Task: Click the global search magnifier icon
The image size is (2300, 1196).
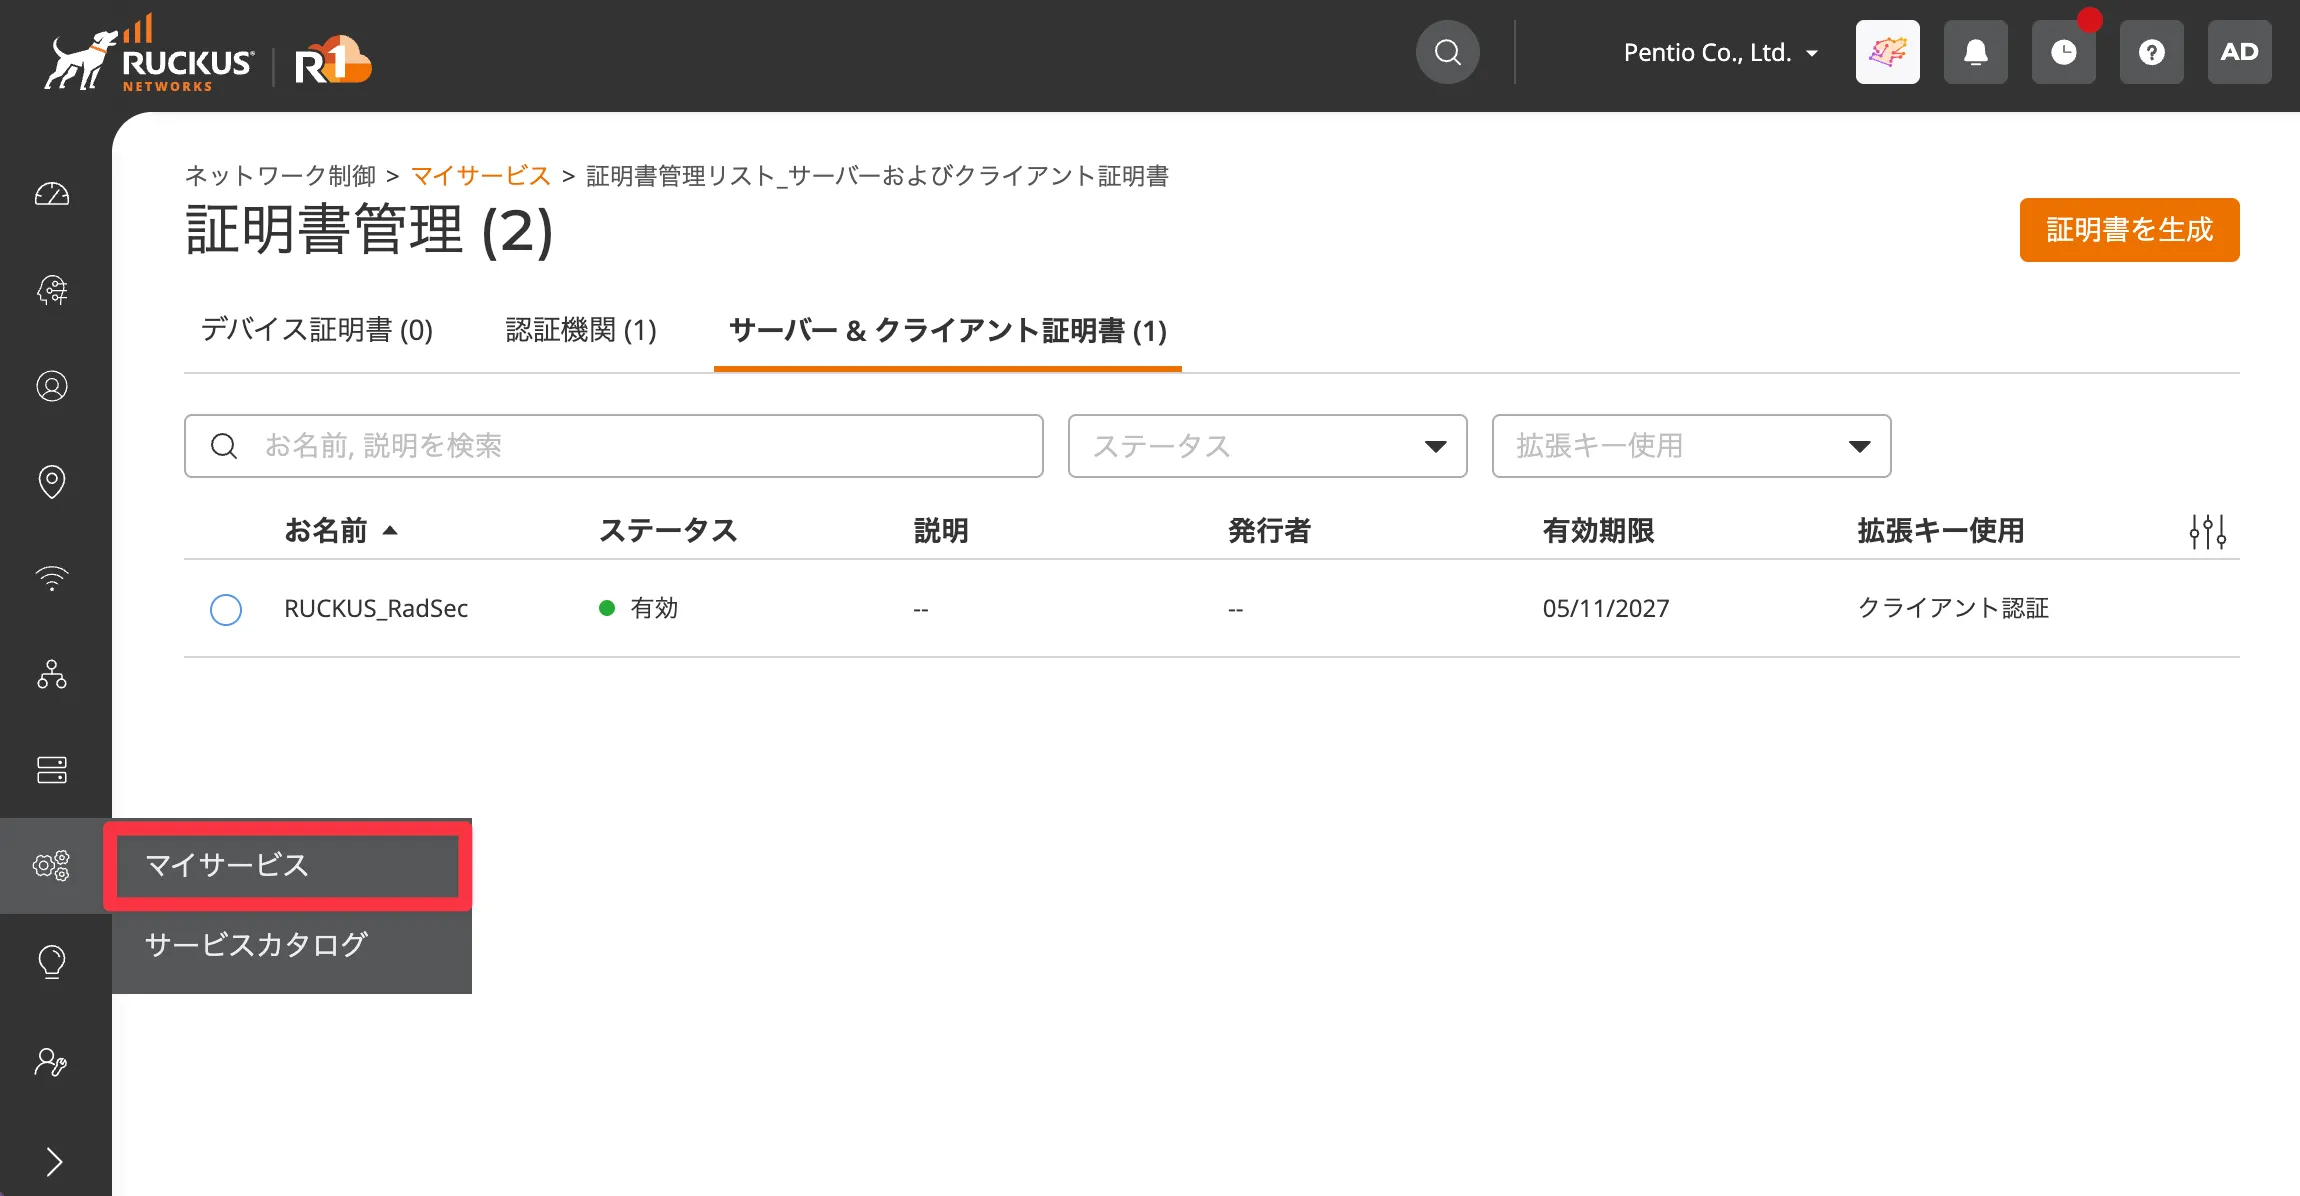Action: 1448,52
